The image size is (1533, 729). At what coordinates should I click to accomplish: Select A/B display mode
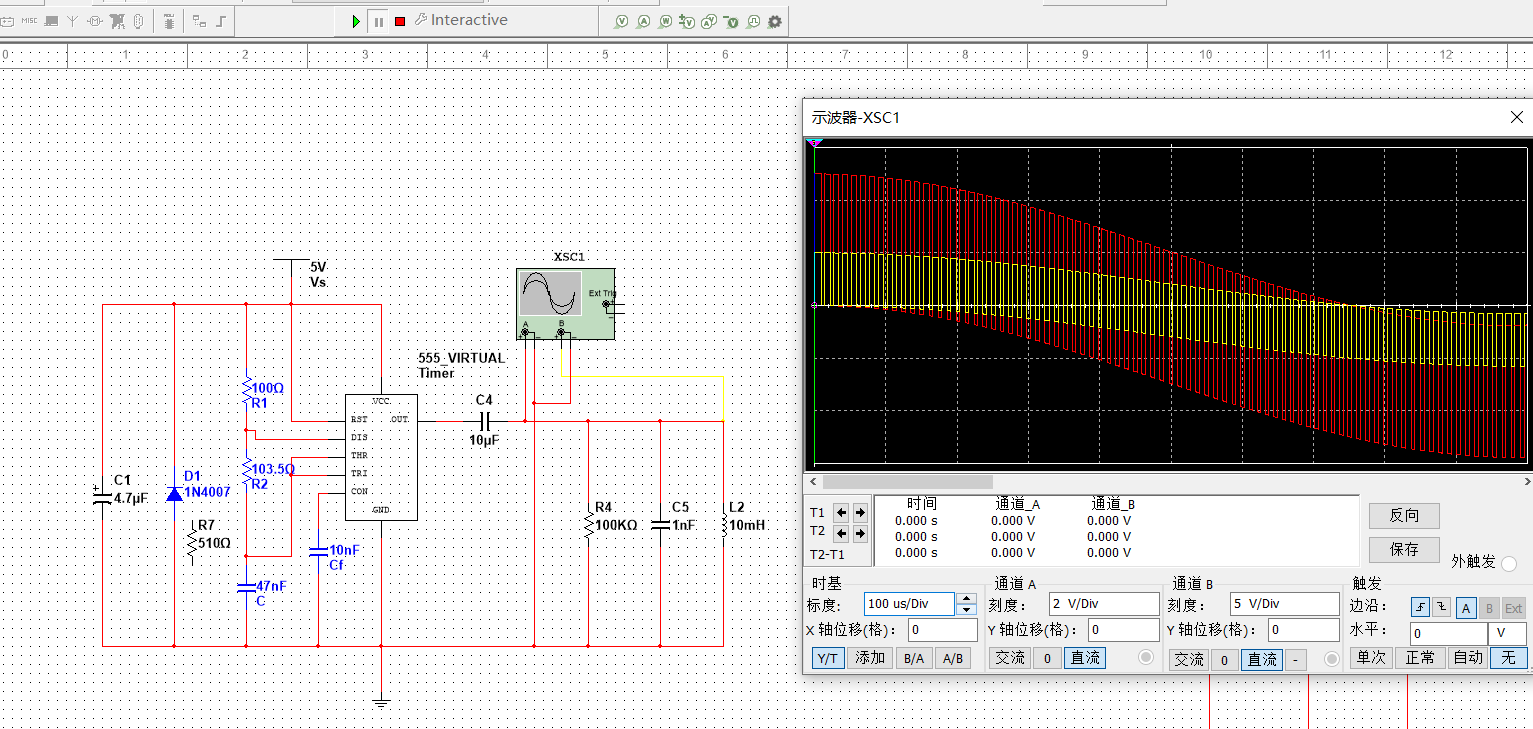(953, 658)
